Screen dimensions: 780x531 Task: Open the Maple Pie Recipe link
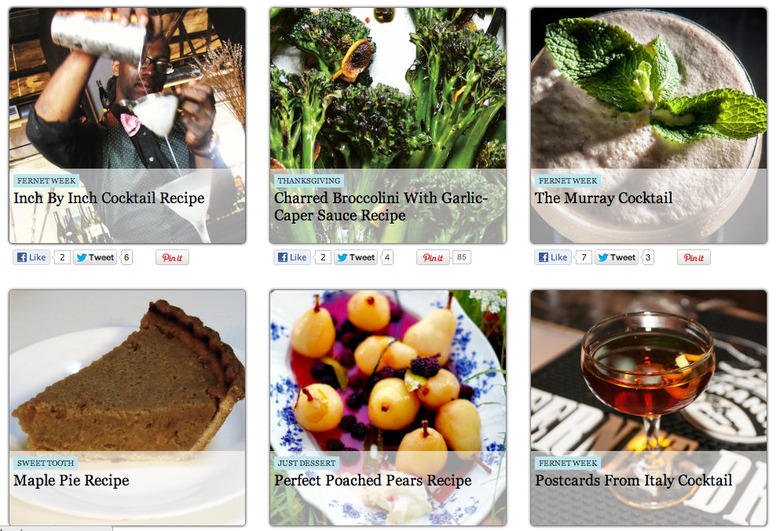coord(71,480)
